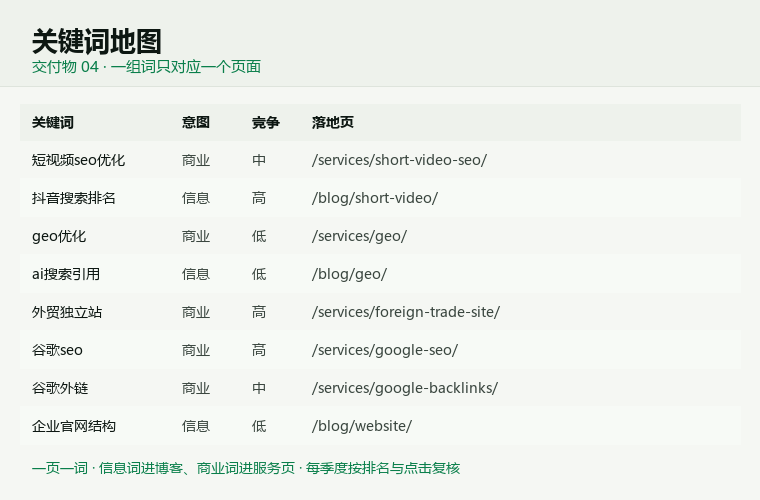The width and height of the screenshot is (760, 500).
Task: Click the path /services/google-seo/
Action: tap(385, 350)
